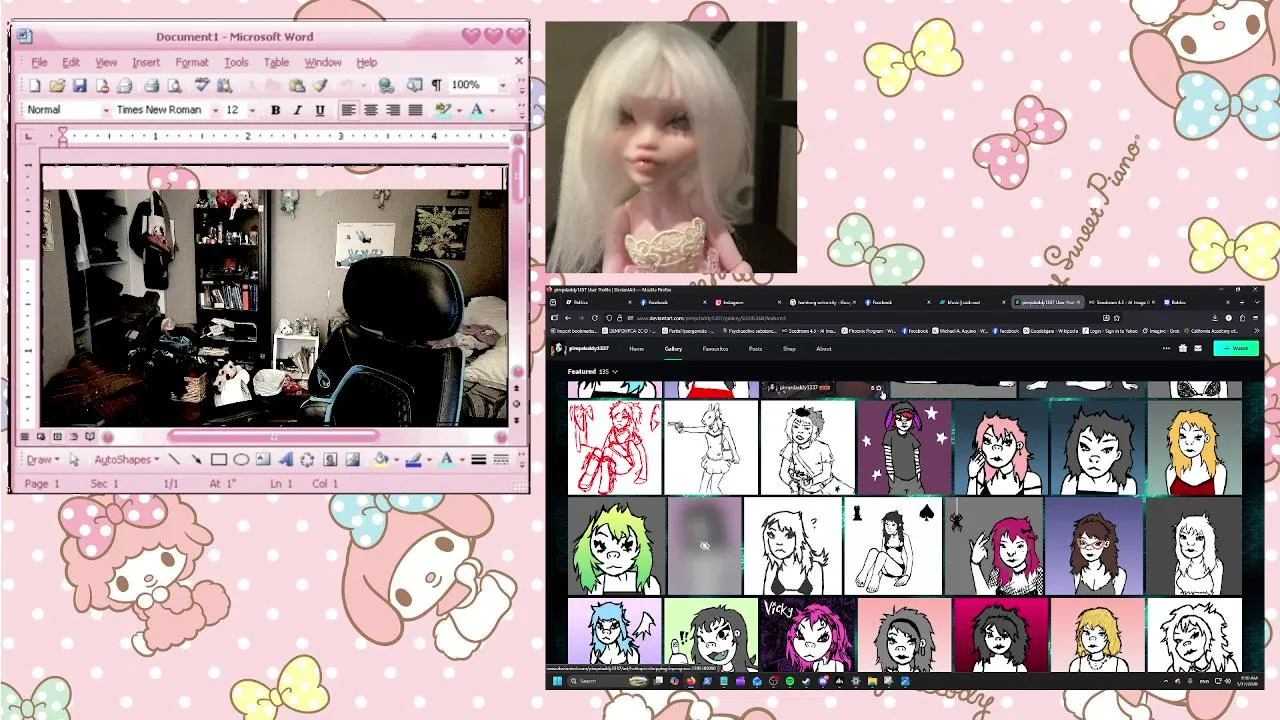Select the Oval drawing tool
Screen dimensions: 1280x720
click(x=241, y=460)
